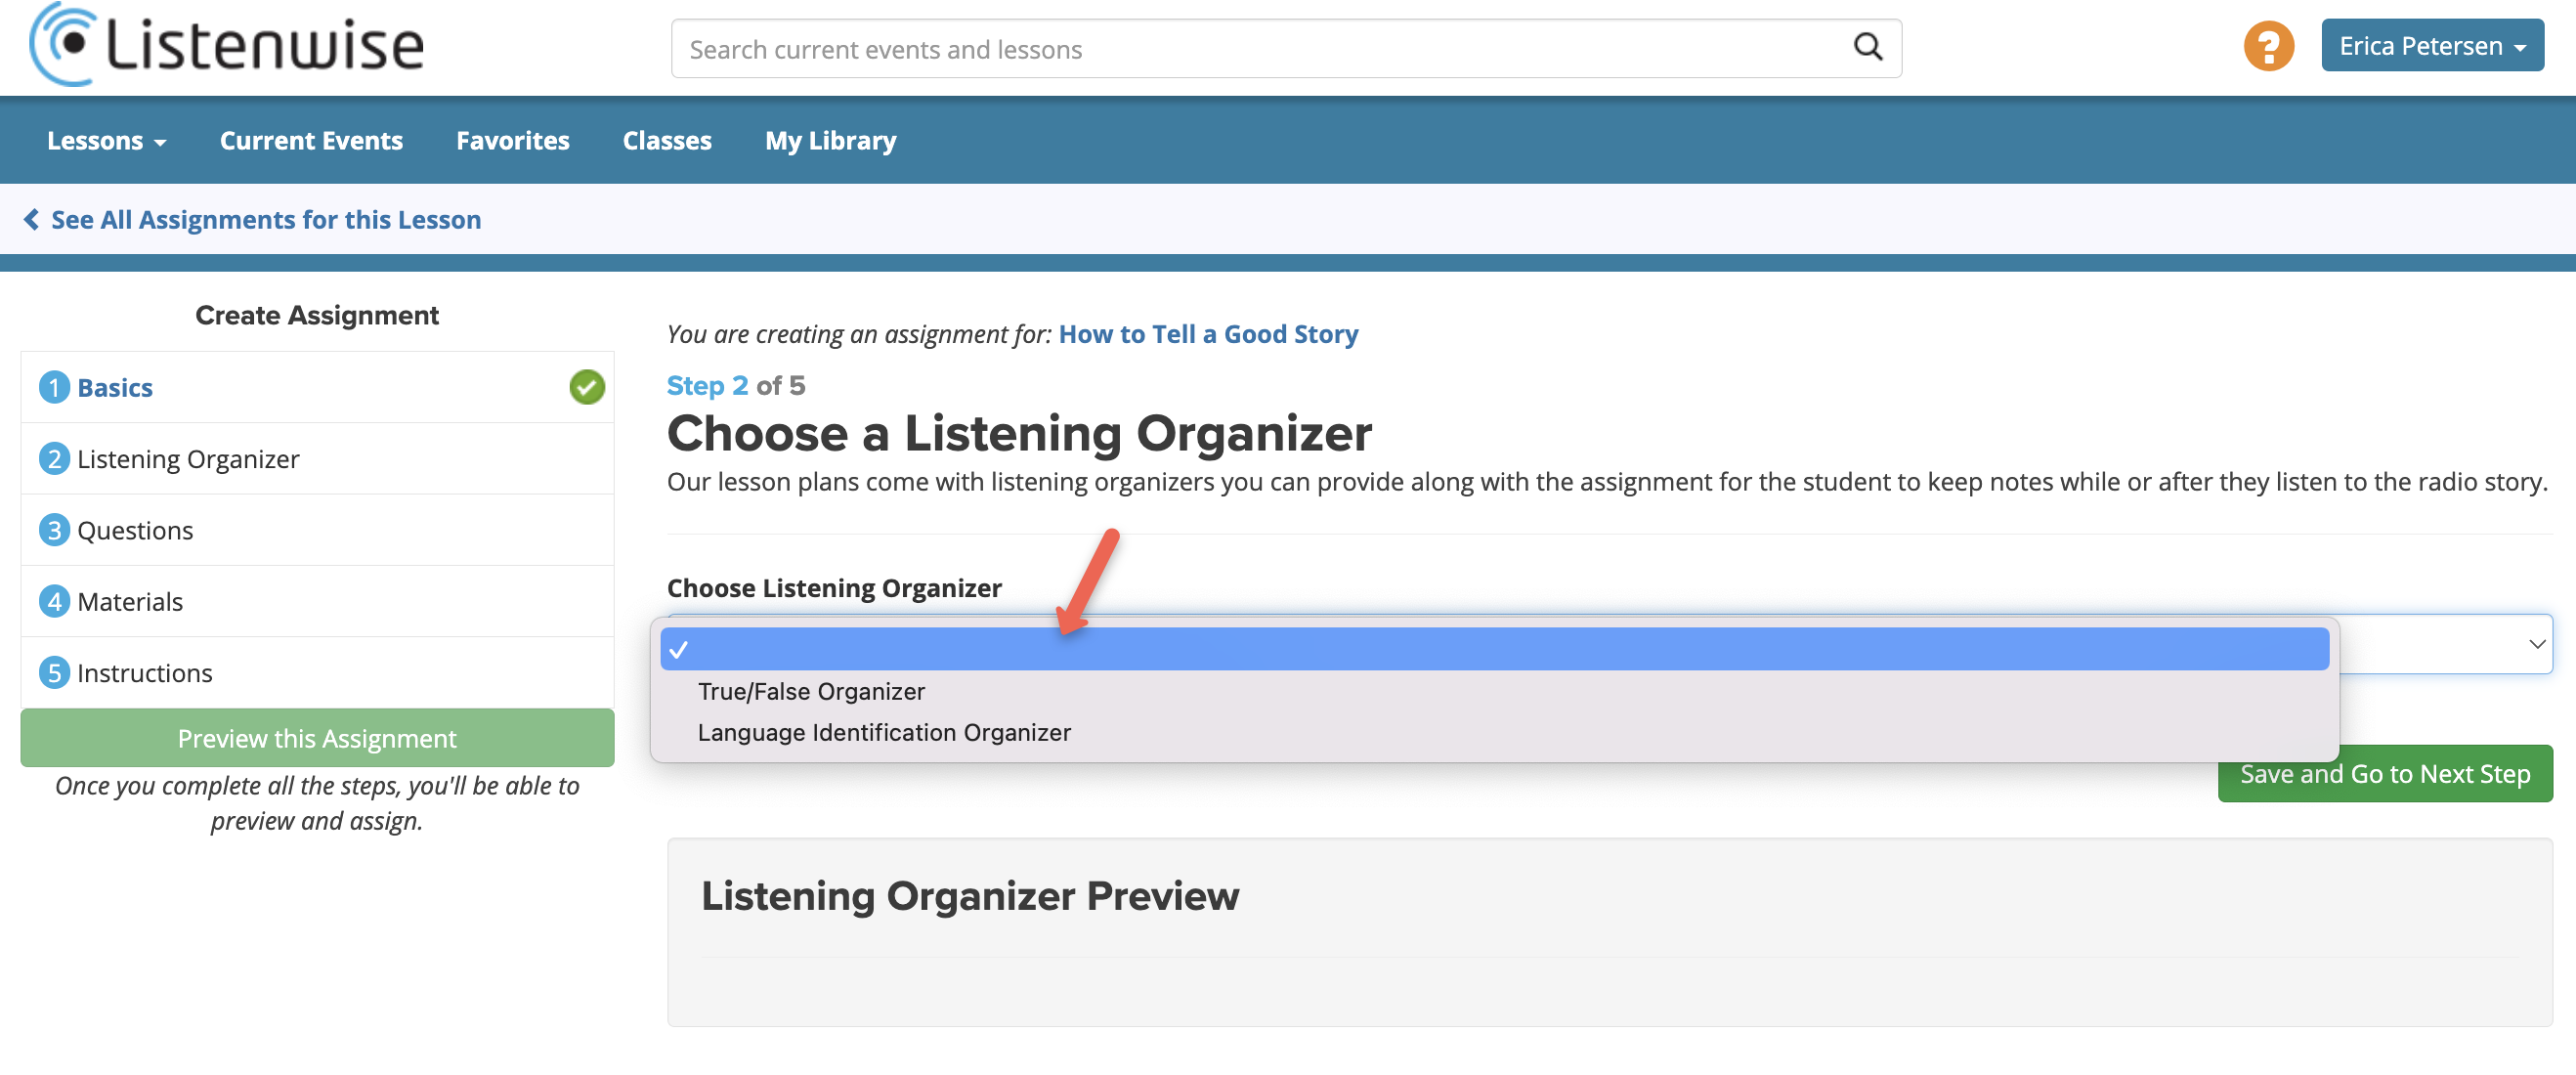Image resolution: width=2576 pixels, height=1075 pixels.
Task: Open the How to Tell a Good Story link
Action: coord(1208,334)
